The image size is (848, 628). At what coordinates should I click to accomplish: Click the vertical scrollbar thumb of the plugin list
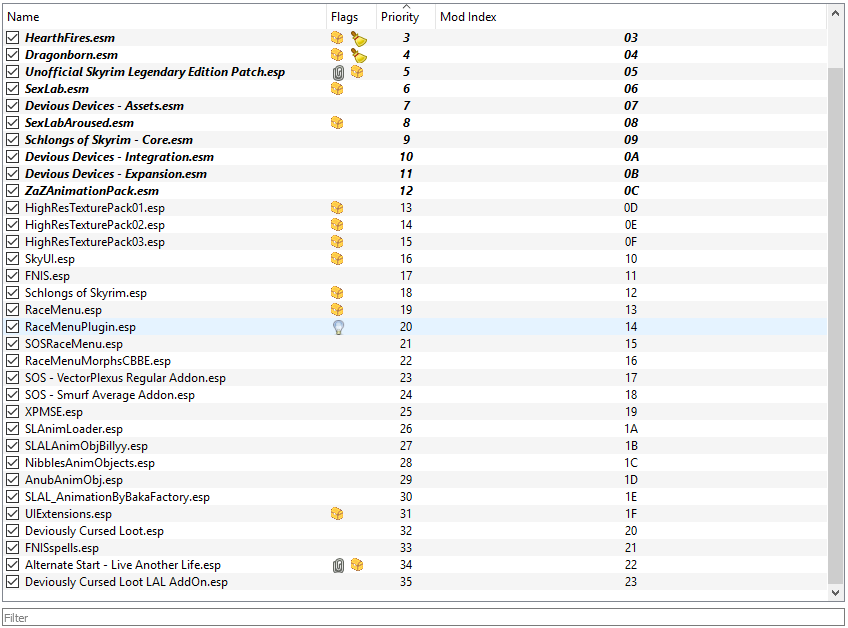(x=836, y=326)
